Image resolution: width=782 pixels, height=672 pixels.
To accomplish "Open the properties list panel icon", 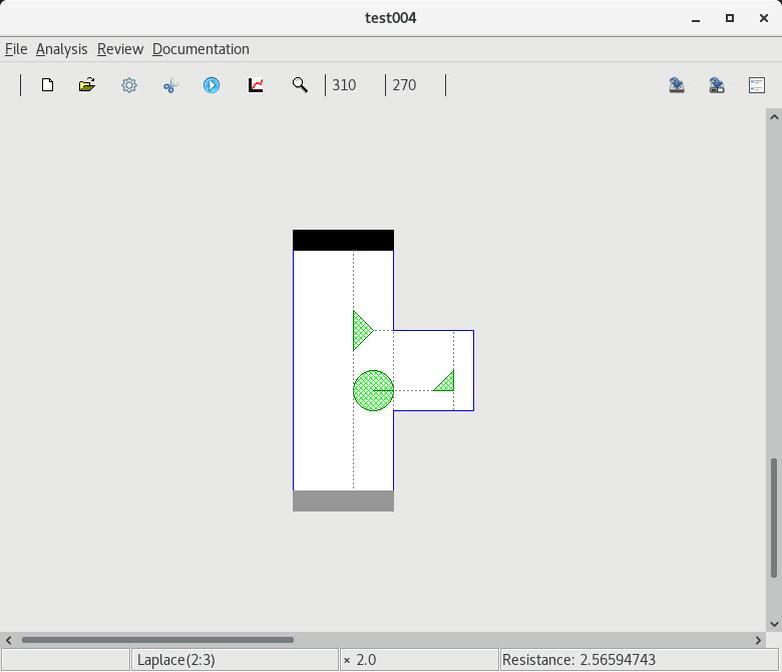I will click(x=757, y=85).
